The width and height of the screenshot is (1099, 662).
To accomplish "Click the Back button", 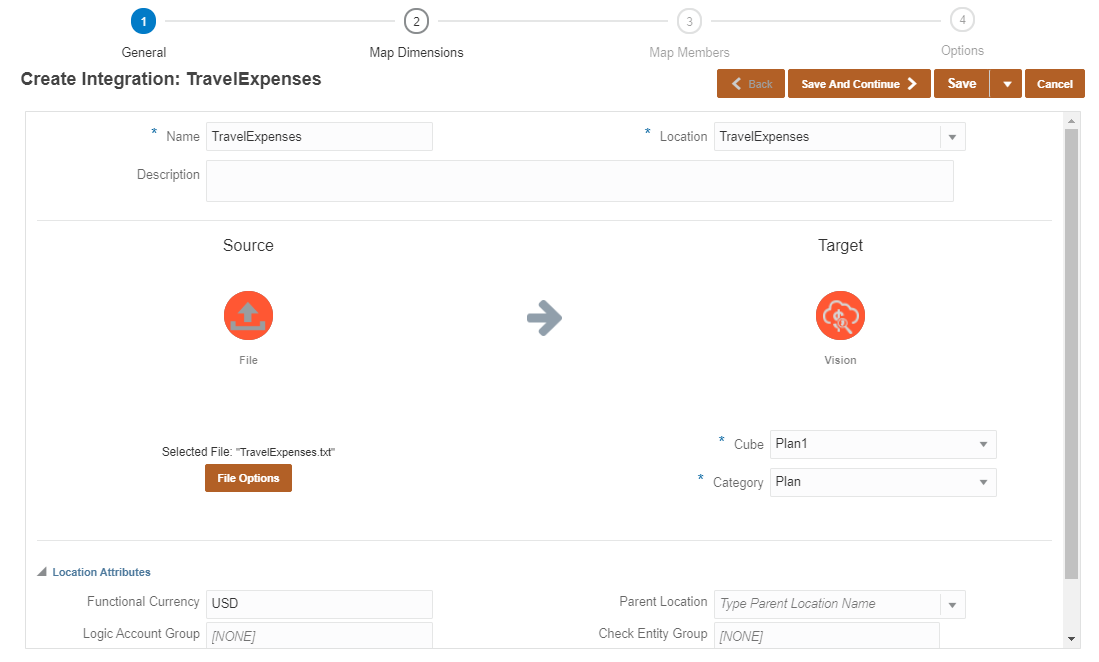I will pyautogui.click(x=751, y=84).
